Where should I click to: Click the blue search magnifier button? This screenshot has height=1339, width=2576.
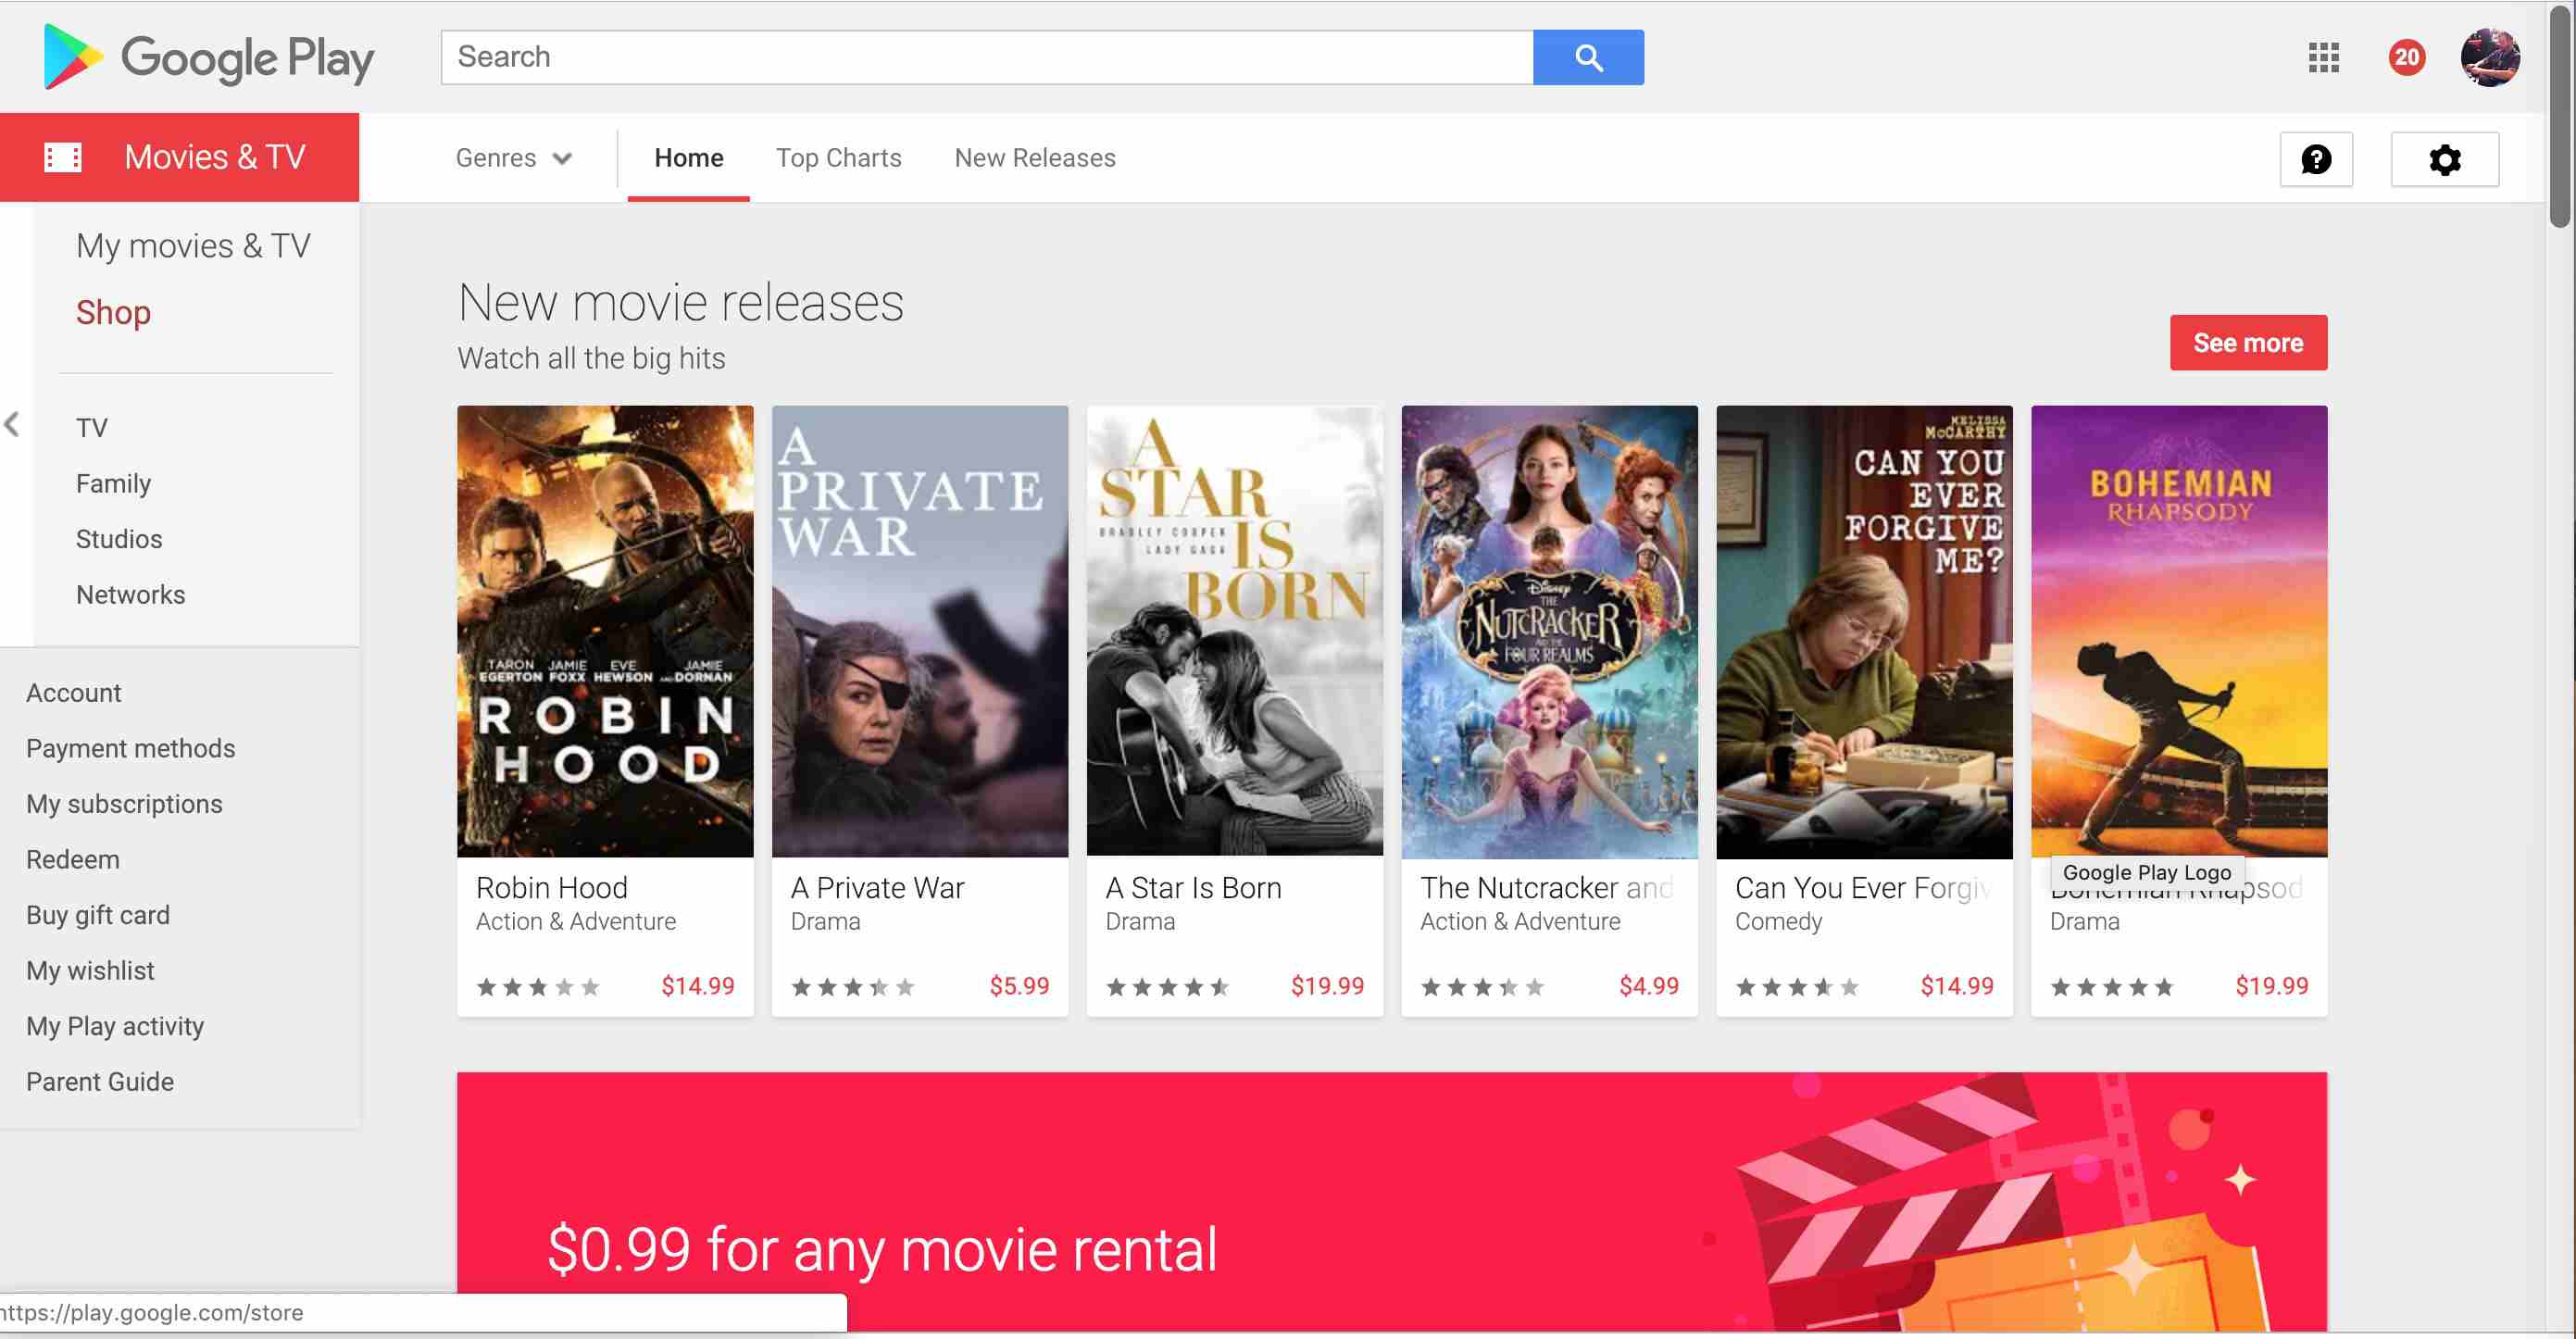(1588, 57)
